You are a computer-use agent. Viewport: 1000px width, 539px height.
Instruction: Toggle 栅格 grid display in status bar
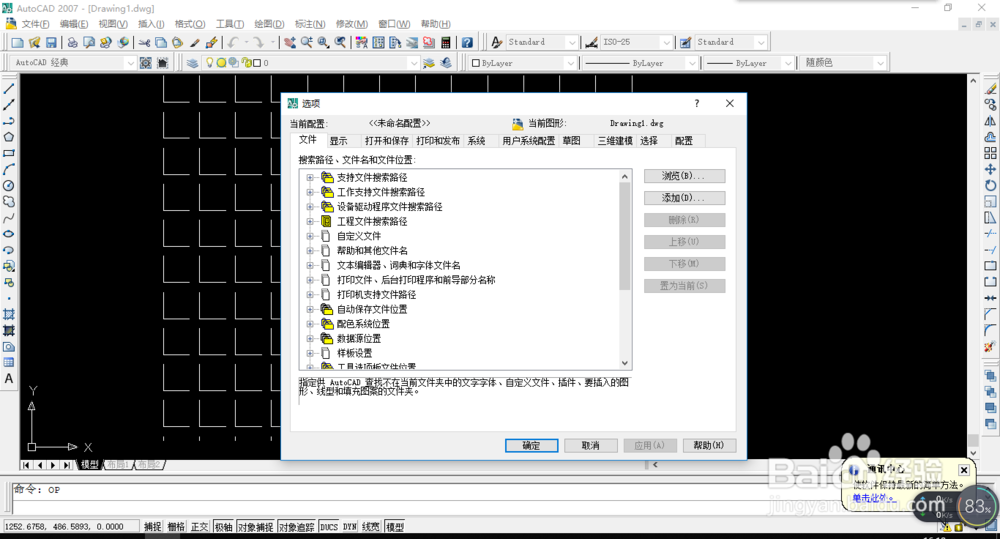(x=176, y=527)
